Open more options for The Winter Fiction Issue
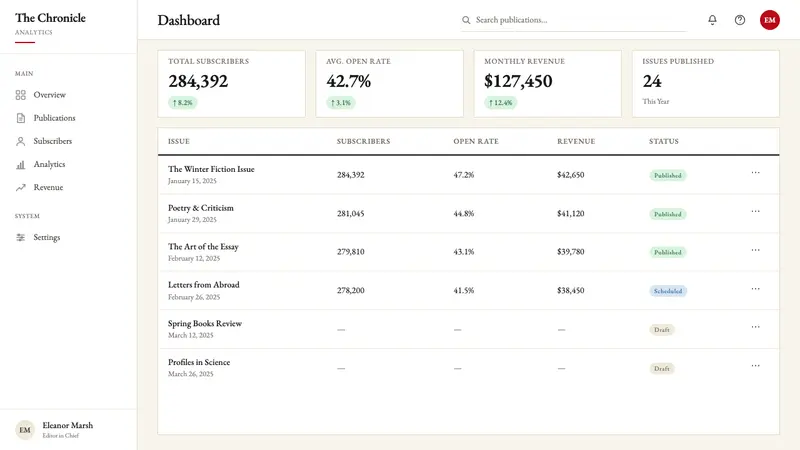Image resolution: width=800 pixels, height=450 pixels. (x=755, y=172)
